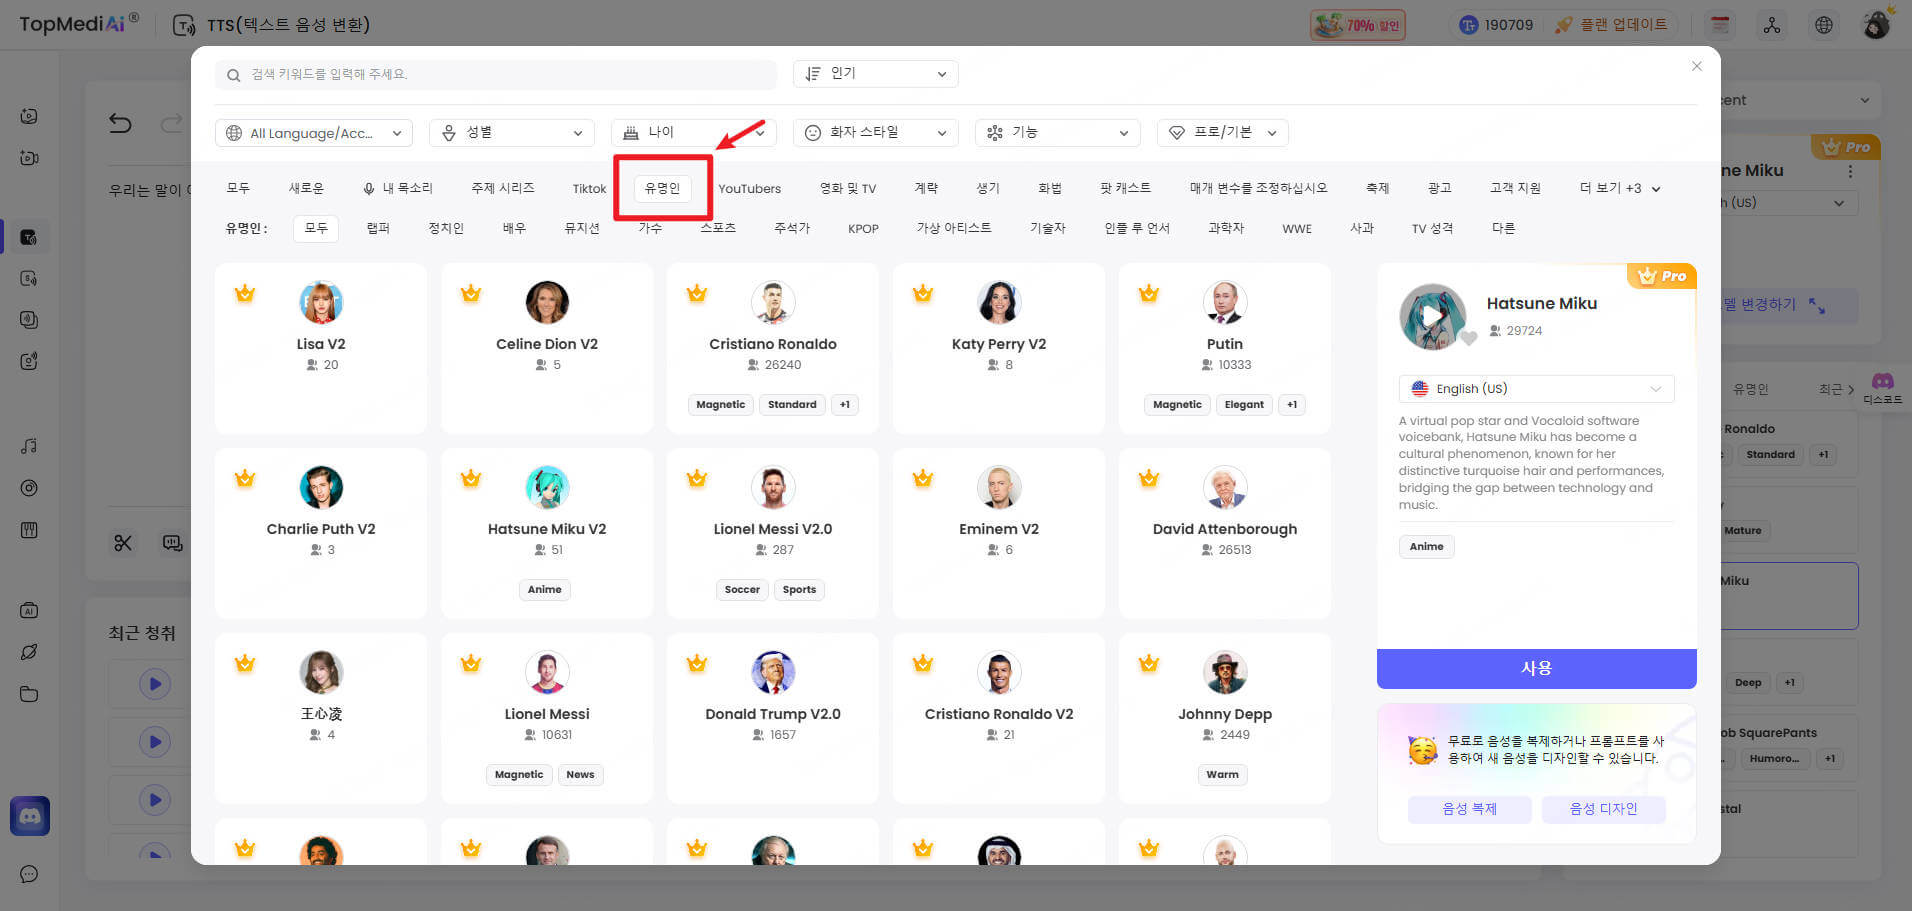Click the Anime tag in Hatsune Miku panel

click(x=1426, y=546)
